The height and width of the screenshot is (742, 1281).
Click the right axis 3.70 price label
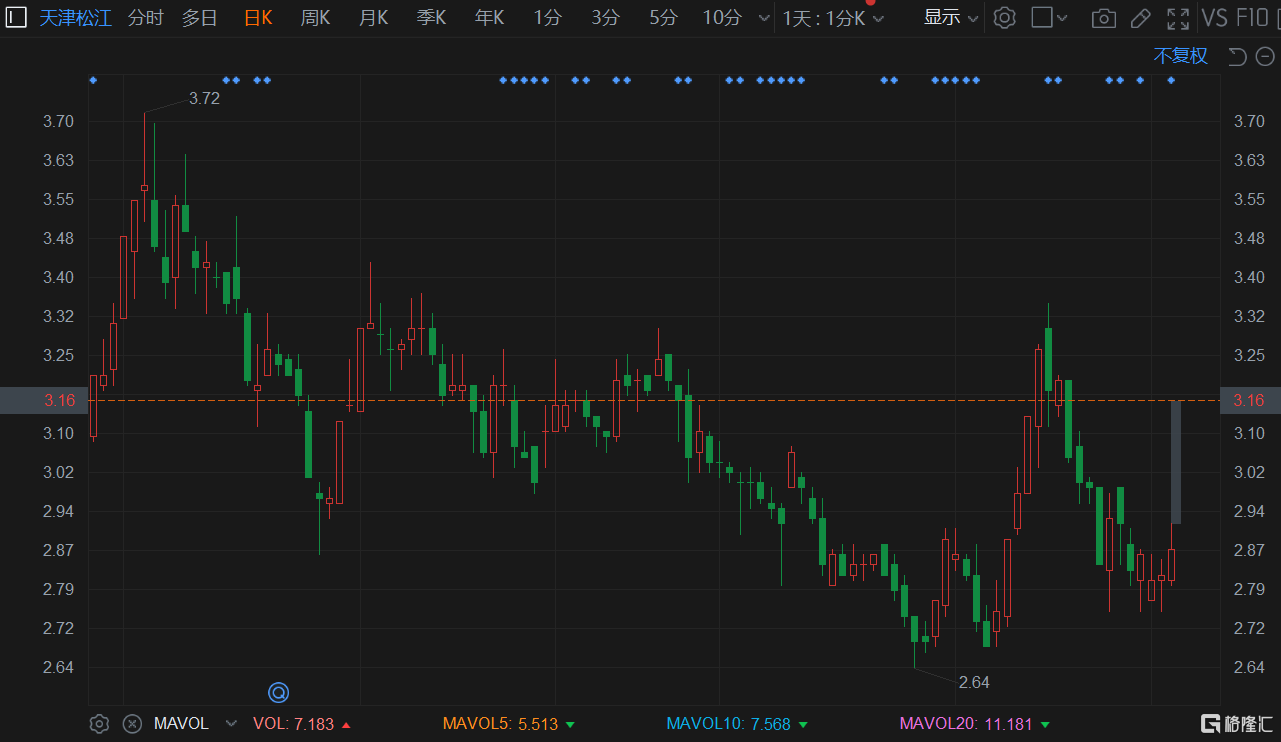pyautogui.click(x=1250, y=121)
